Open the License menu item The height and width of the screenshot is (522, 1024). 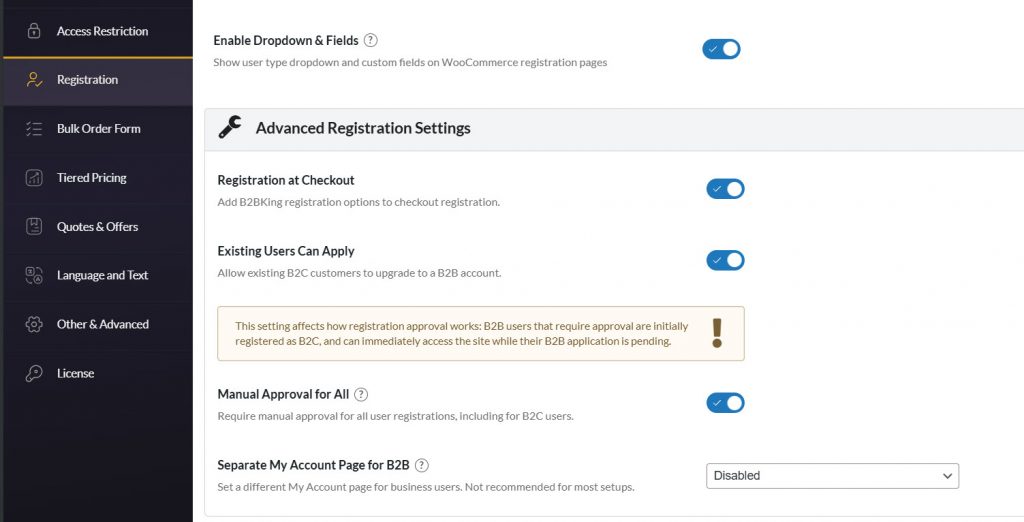coord(75,374)
